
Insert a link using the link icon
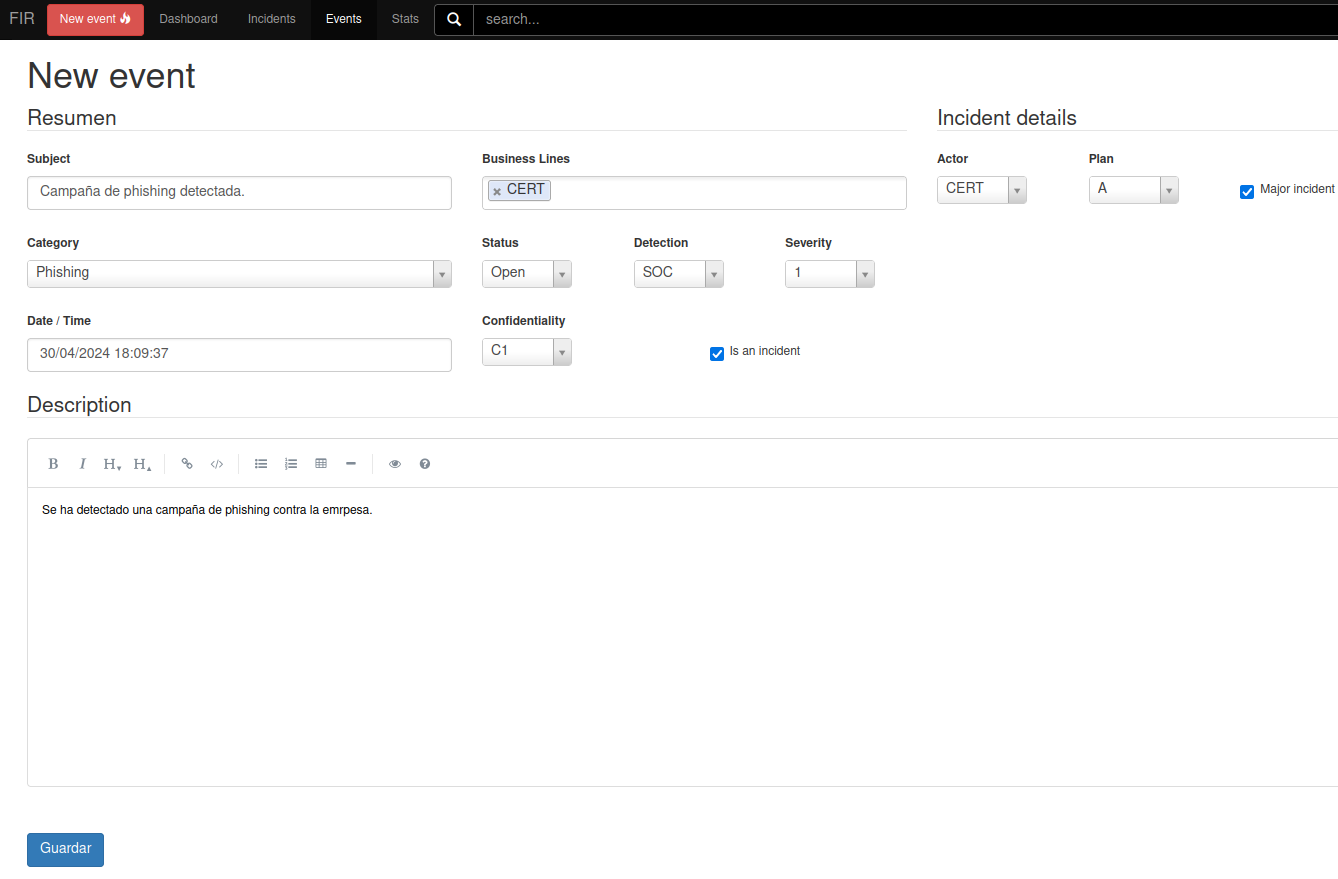(x=187, y=464)
